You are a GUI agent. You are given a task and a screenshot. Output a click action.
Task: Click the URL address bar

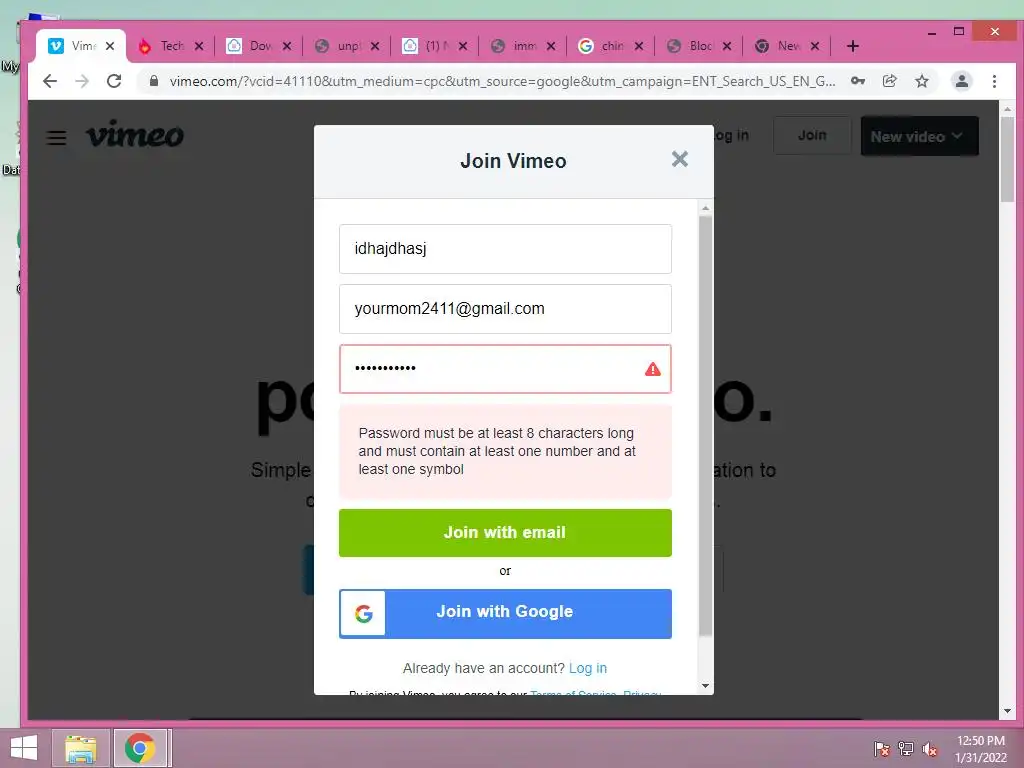(x=502, y=81)
